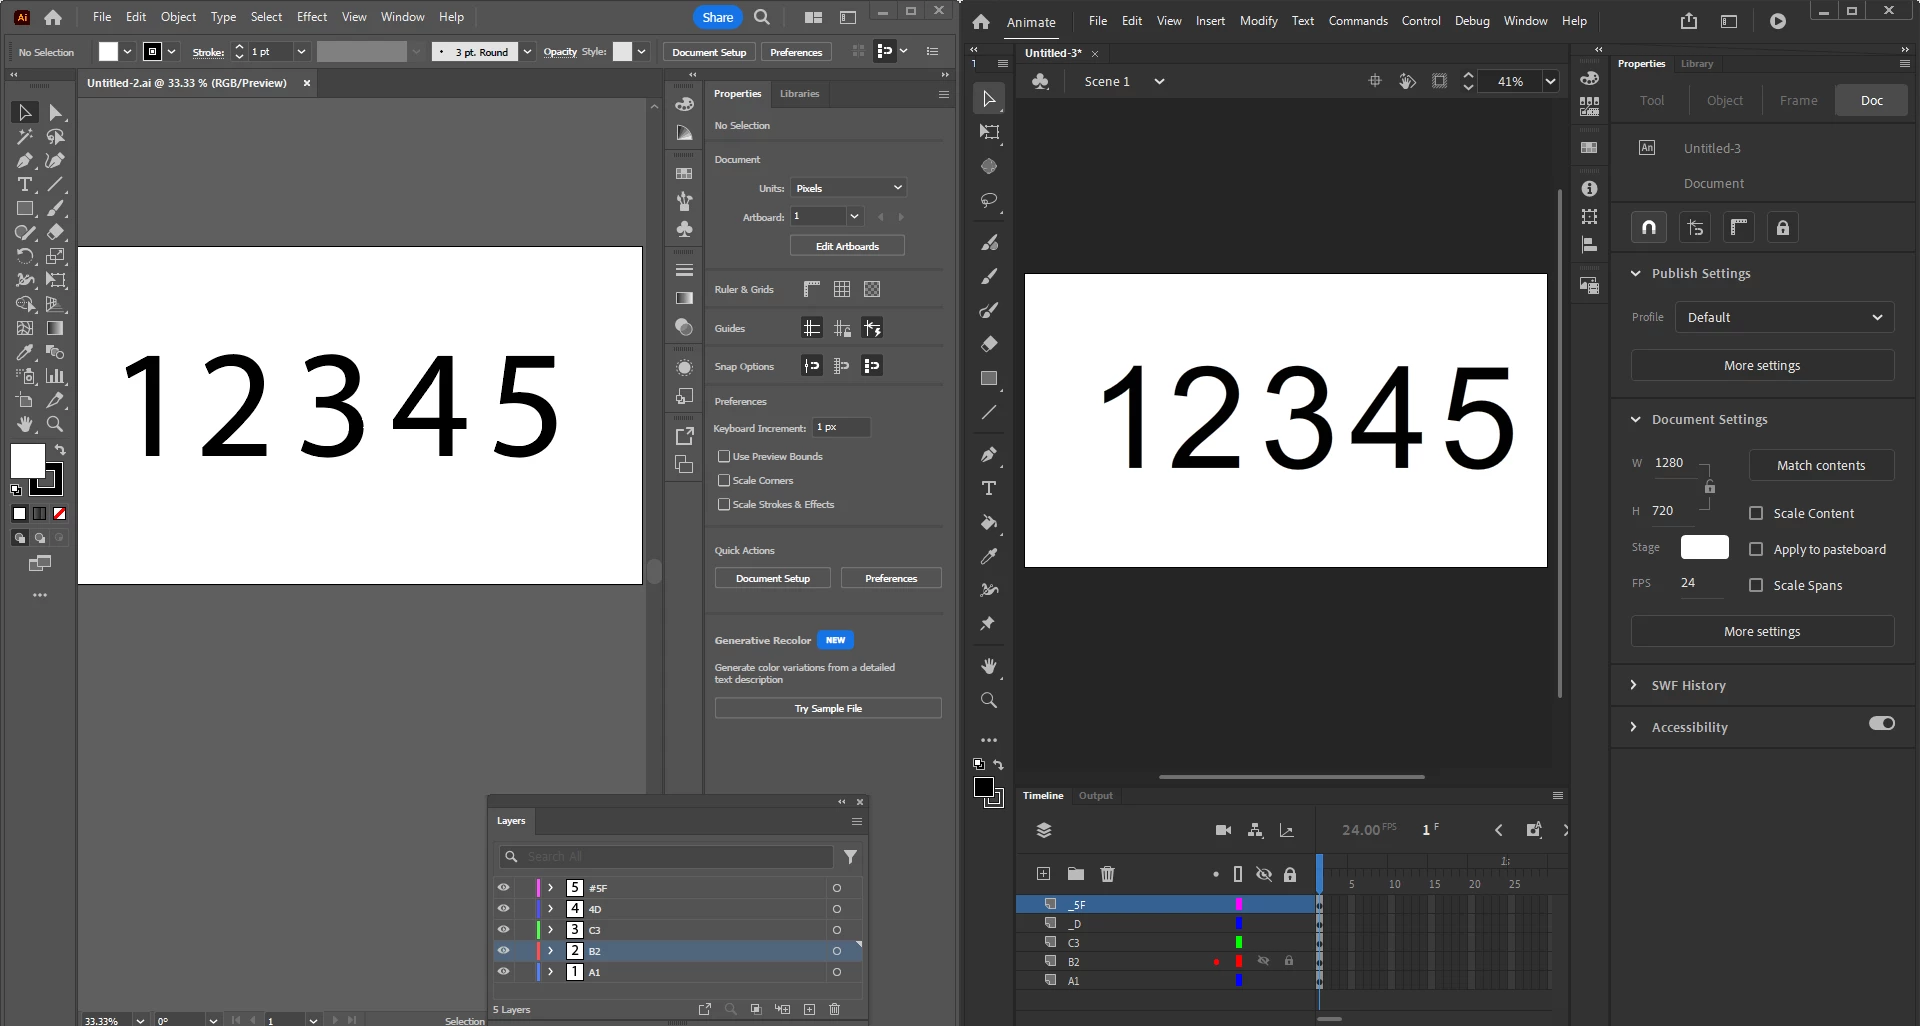Select the Eraser tool in Animate

pyautogui.click(x=989, y=344)
